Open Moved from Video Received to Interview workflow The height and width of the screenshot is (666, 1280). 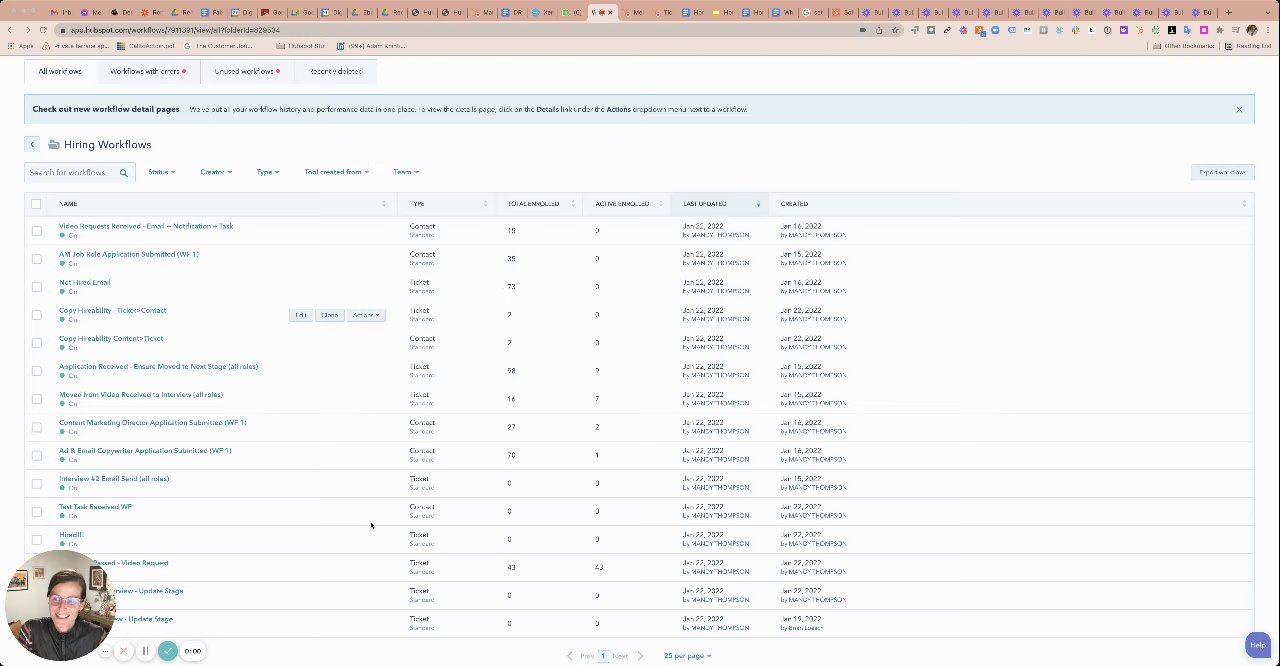[141, 394]
